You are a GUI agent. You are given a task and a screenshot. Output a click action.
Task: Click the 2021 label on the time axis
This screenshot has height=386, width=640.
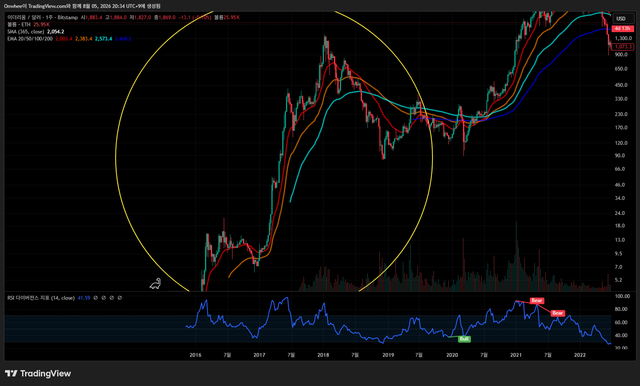516,355
